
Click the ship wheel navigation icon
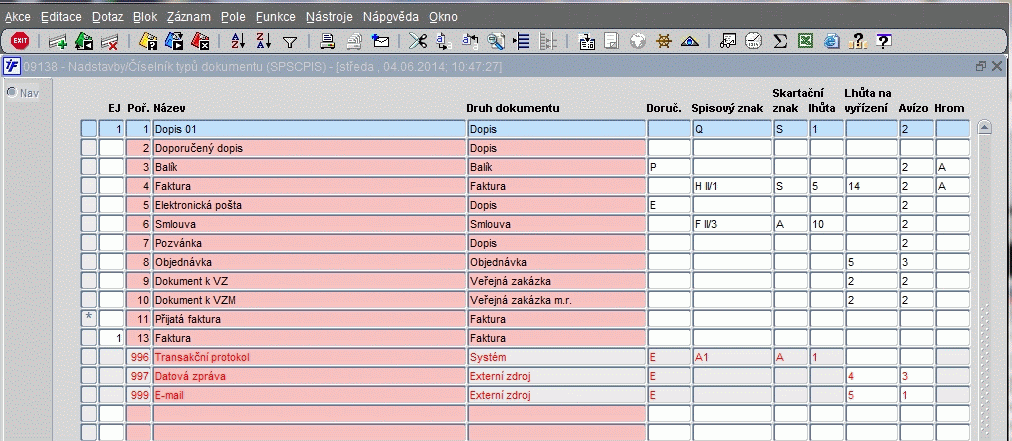664,42
